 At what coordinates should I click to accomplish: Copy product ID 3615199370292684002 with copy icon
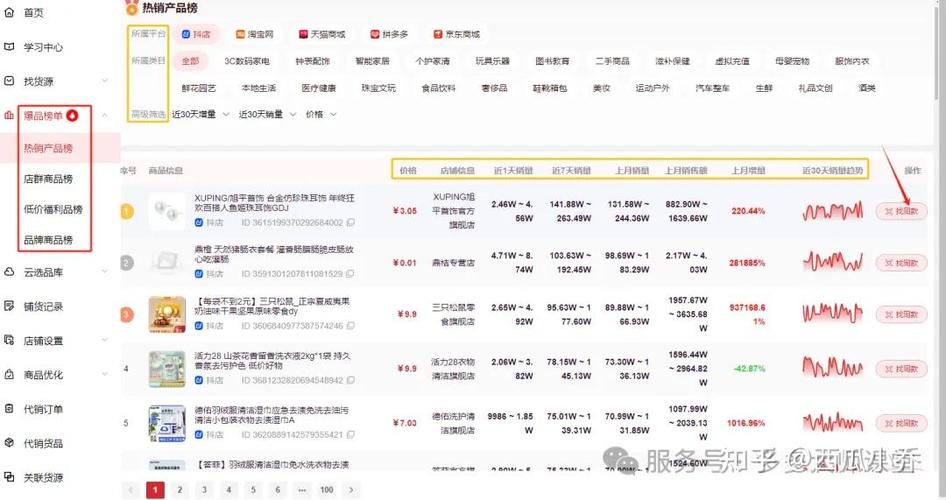tap(351, 223)
